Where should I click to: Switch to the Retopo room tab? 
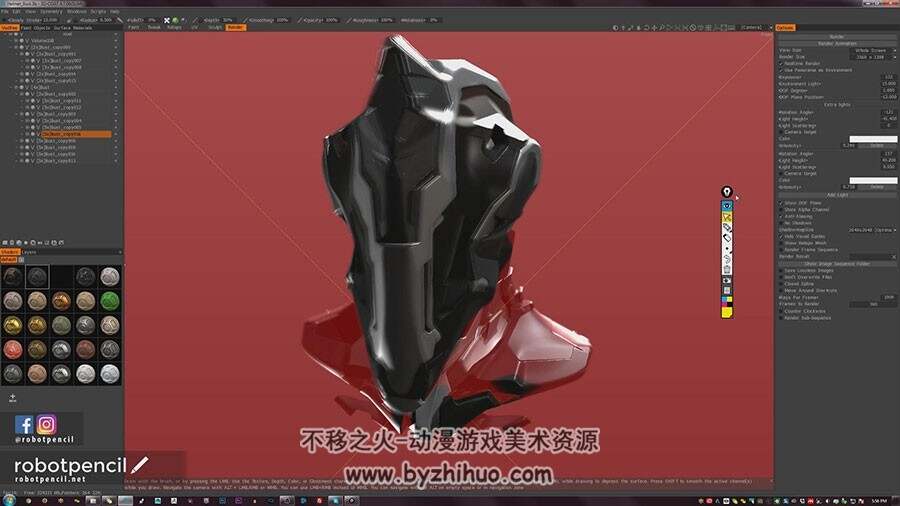click(174, 28)
